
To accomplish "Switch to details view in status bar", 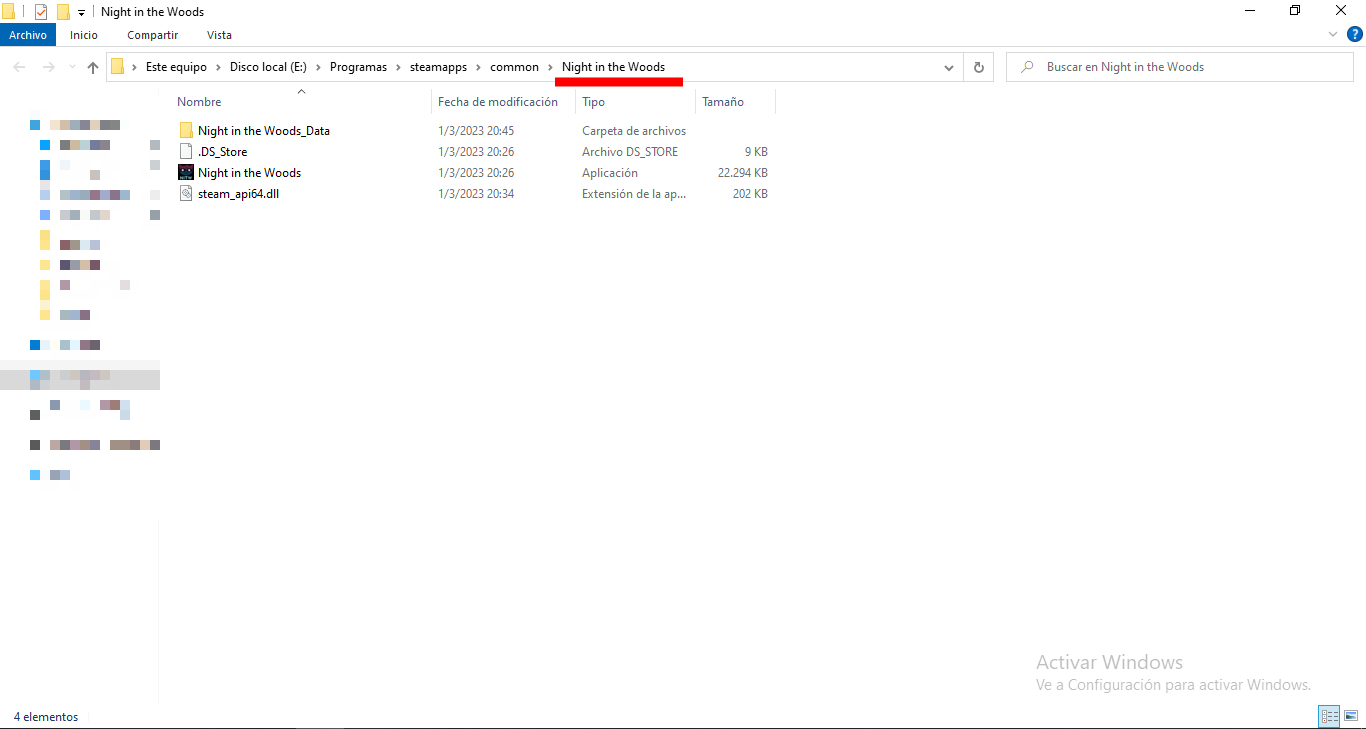I will point(1329,716).
